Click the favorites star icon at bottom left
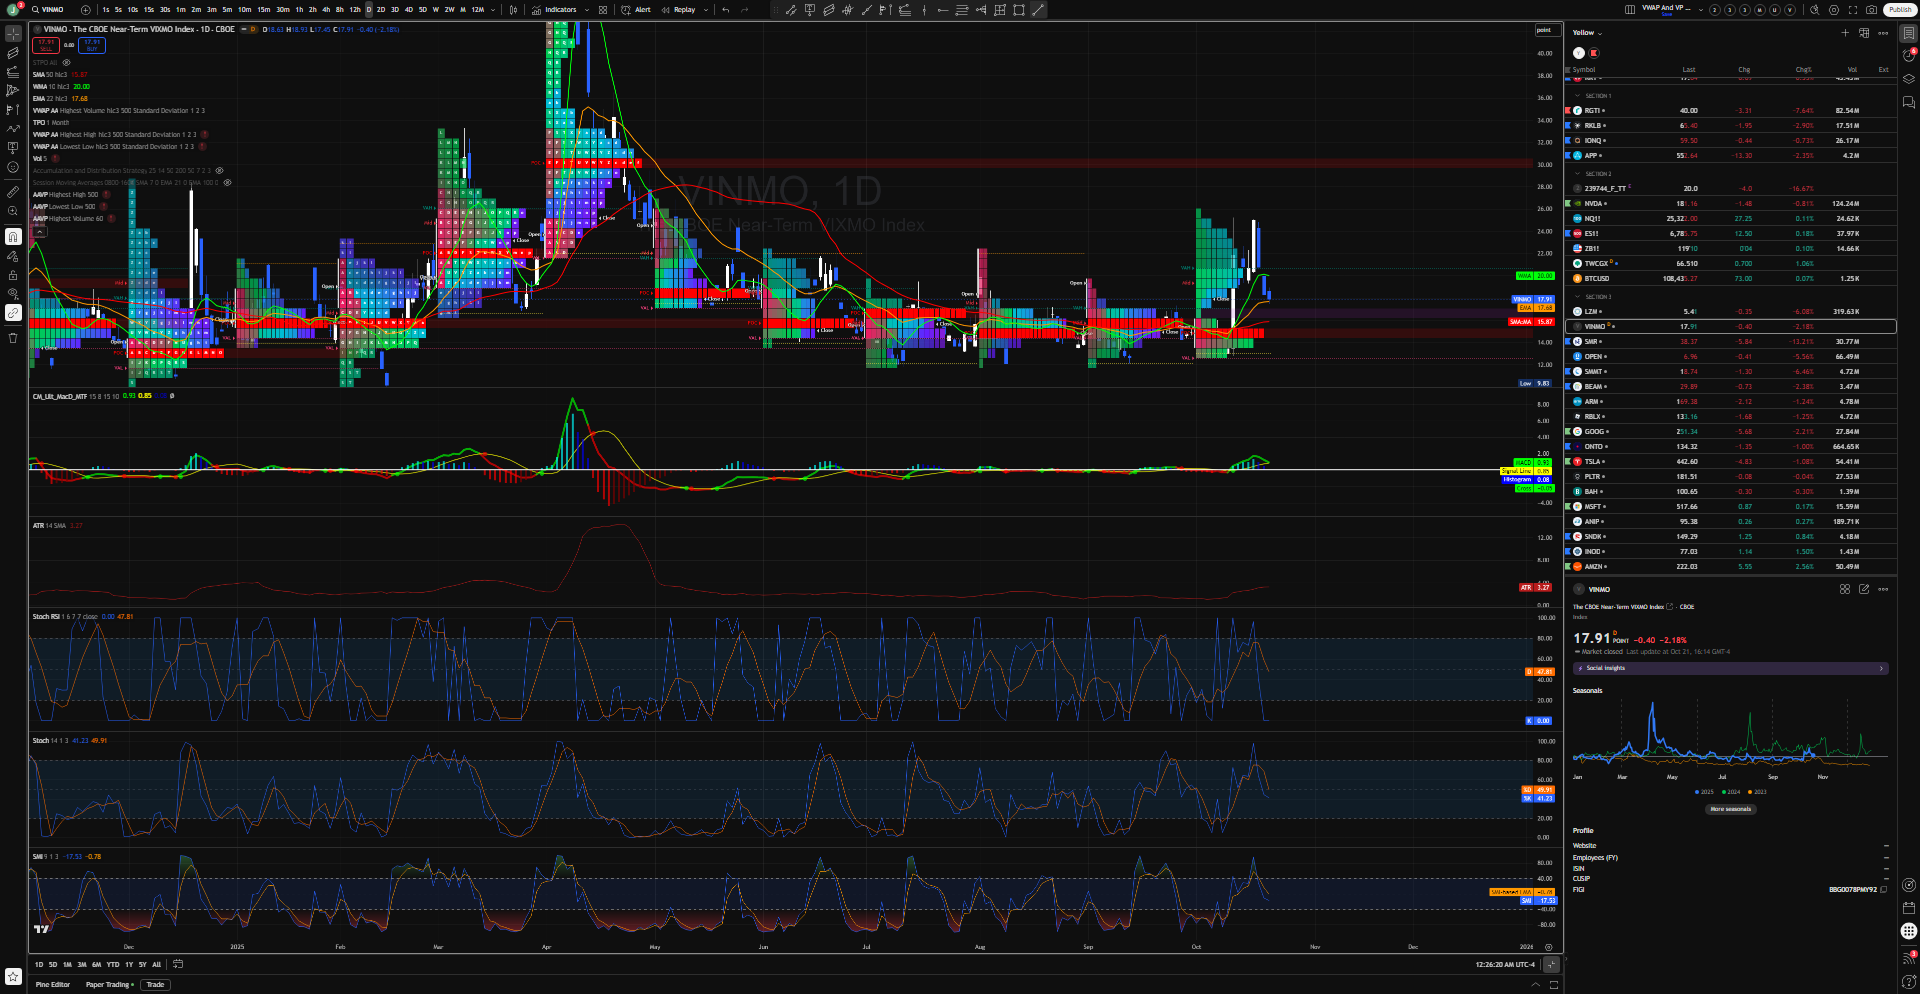Screen dimensions: 1920x994 click(13, 976)
